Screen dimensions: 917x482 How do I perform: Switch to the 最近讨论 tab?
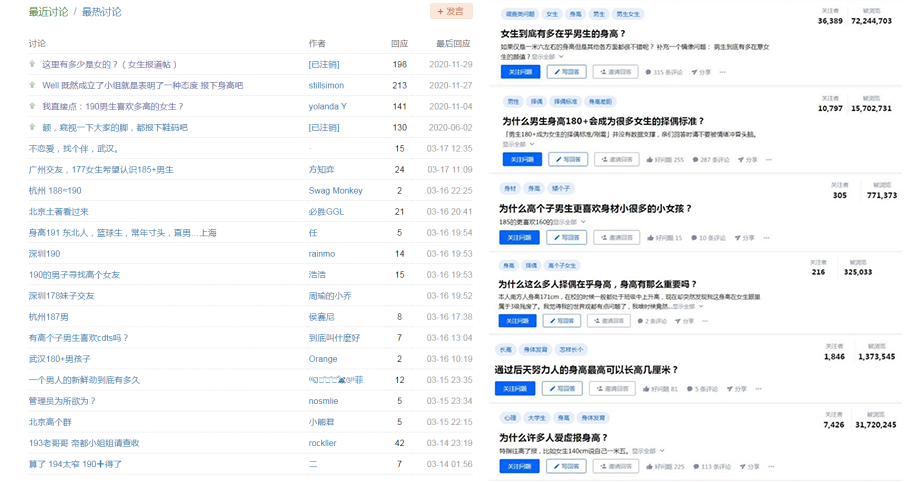click(x=49, y=12)
